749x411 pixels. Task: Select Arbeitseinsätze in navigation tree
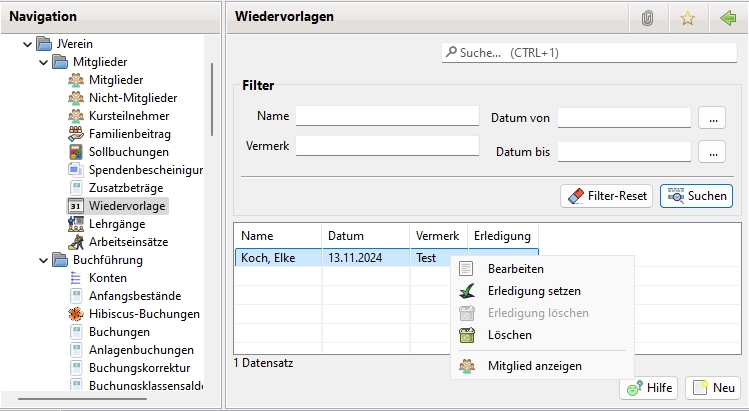[x=129, y=242]
